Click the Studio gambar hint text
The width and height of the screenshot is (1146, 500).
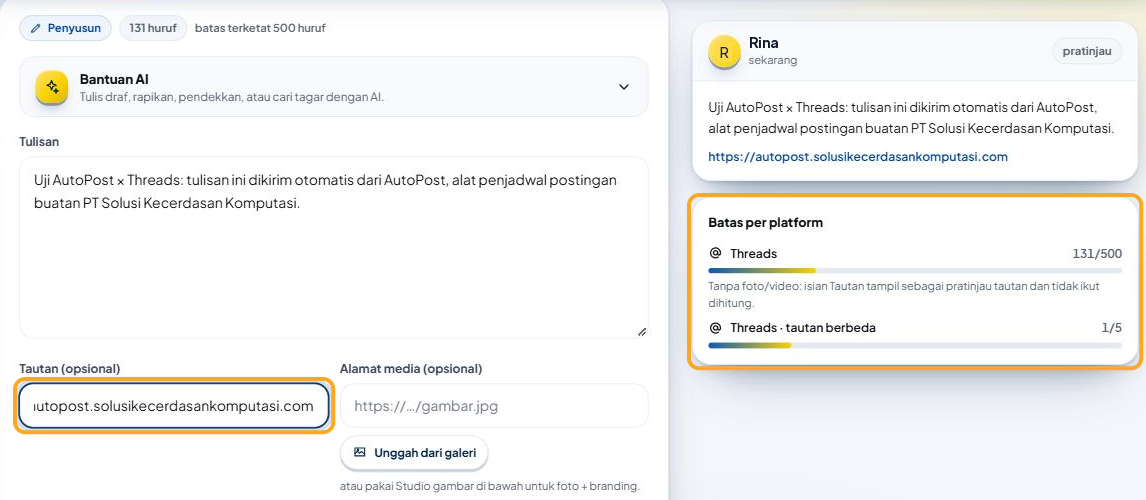[490, 486]
